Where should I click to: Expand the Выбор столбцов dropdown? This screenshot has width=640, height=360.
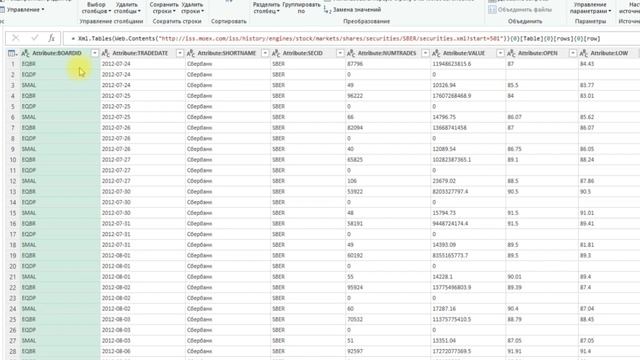pos(96,8)
